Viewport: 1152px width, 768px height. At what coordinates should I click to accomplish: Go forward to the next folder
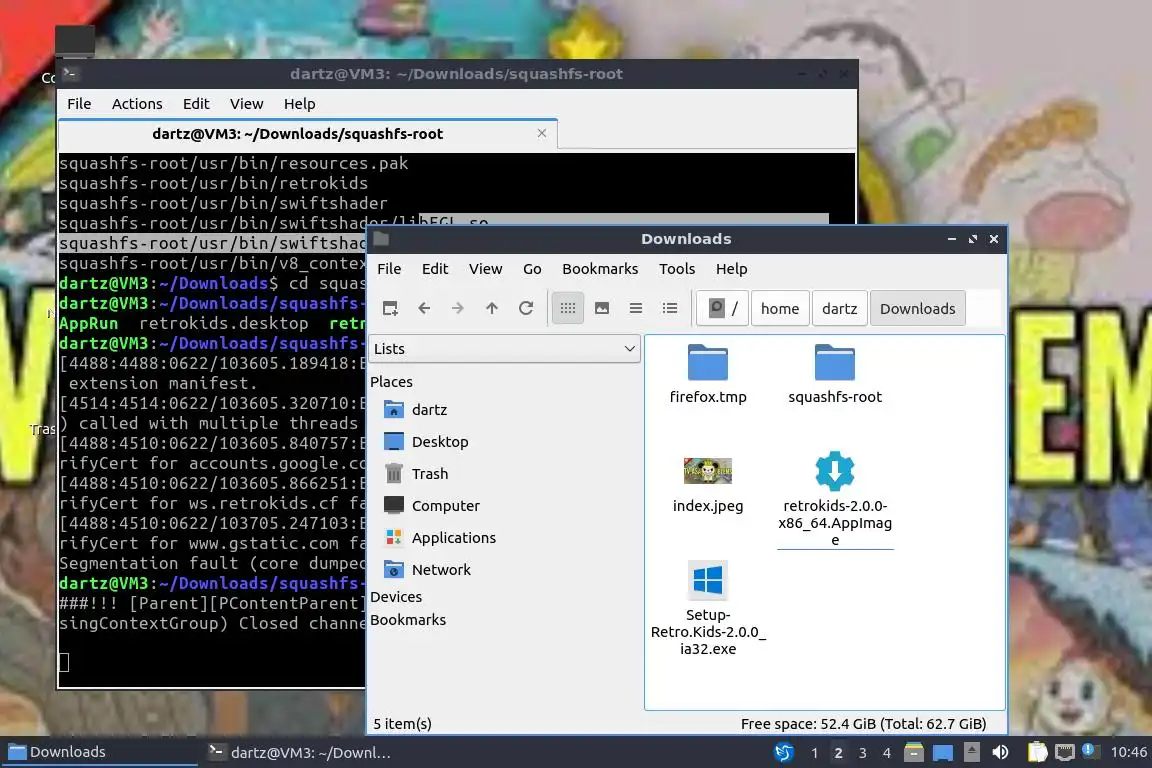click(458, 309)
